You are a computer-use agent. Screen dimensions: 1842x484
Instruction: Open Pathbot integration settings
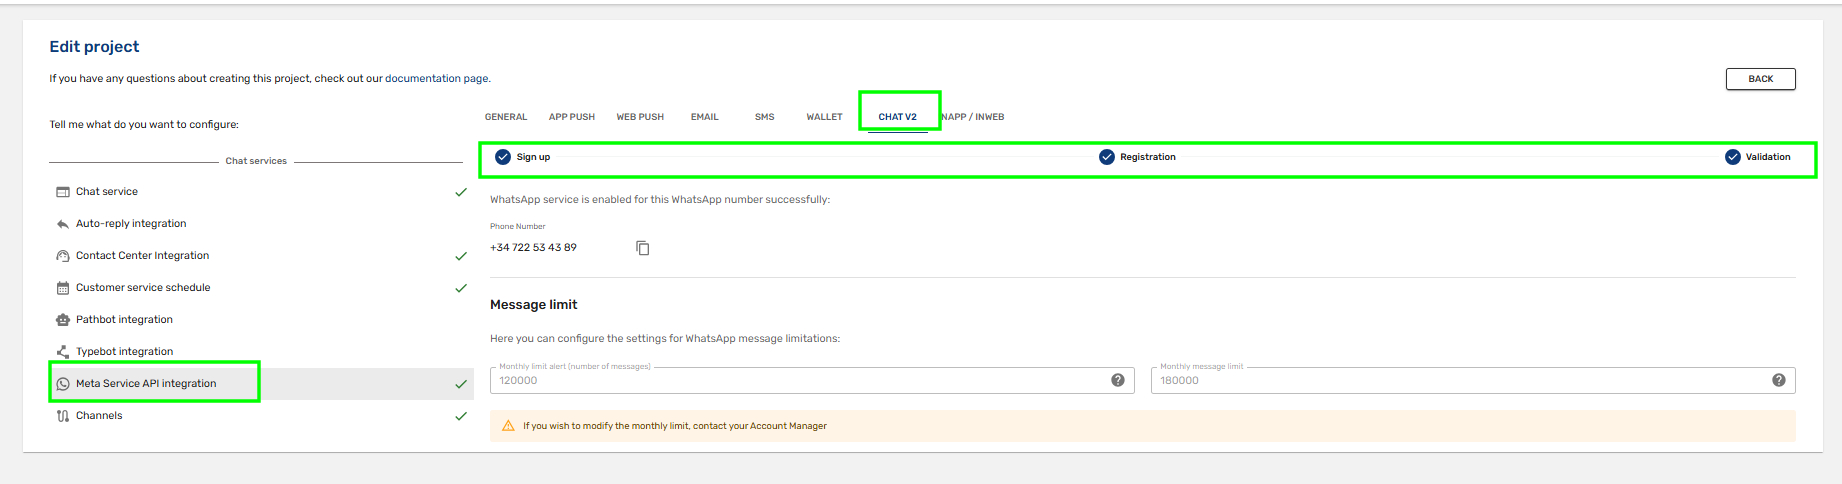tap(262, 320)
